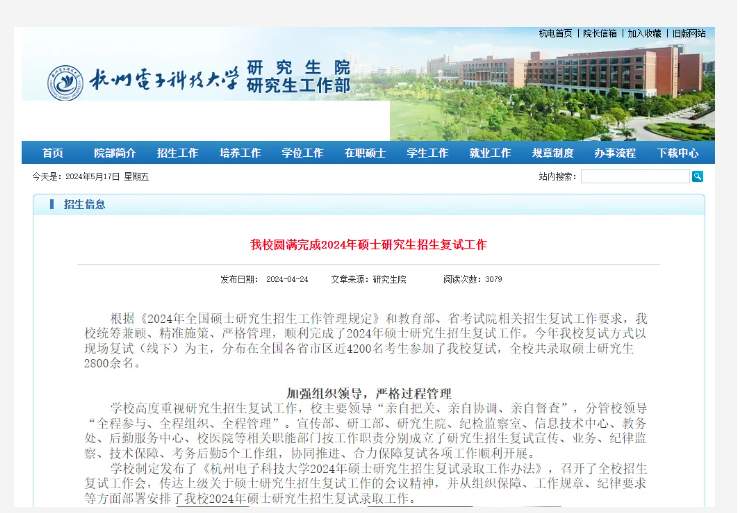
Task: Go to 招生工作 in navigation bar
Action: point(177,153)
